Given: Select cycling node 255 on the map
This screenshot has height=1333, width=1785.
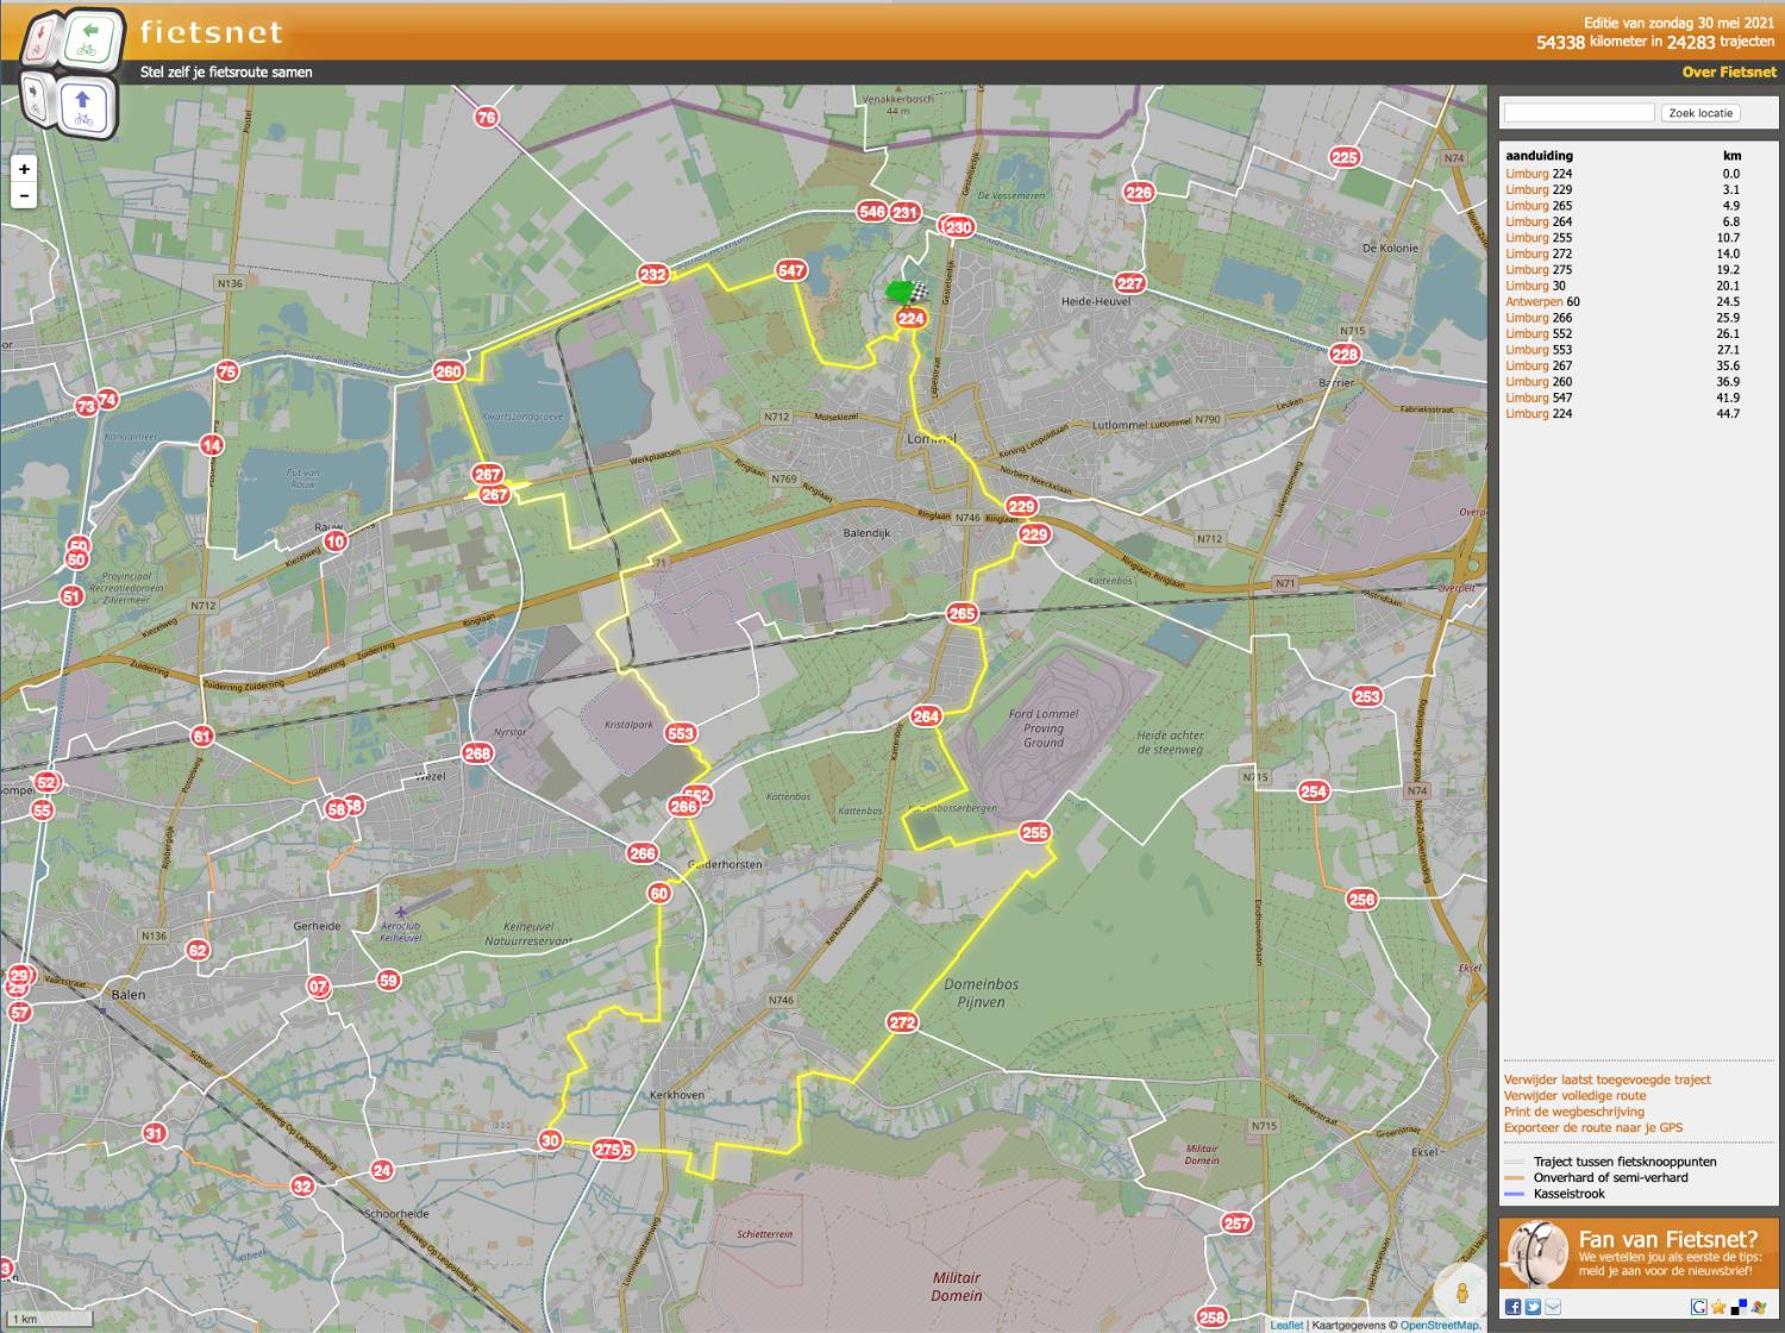Looking at the screenshot, I should pos(1035,832).
